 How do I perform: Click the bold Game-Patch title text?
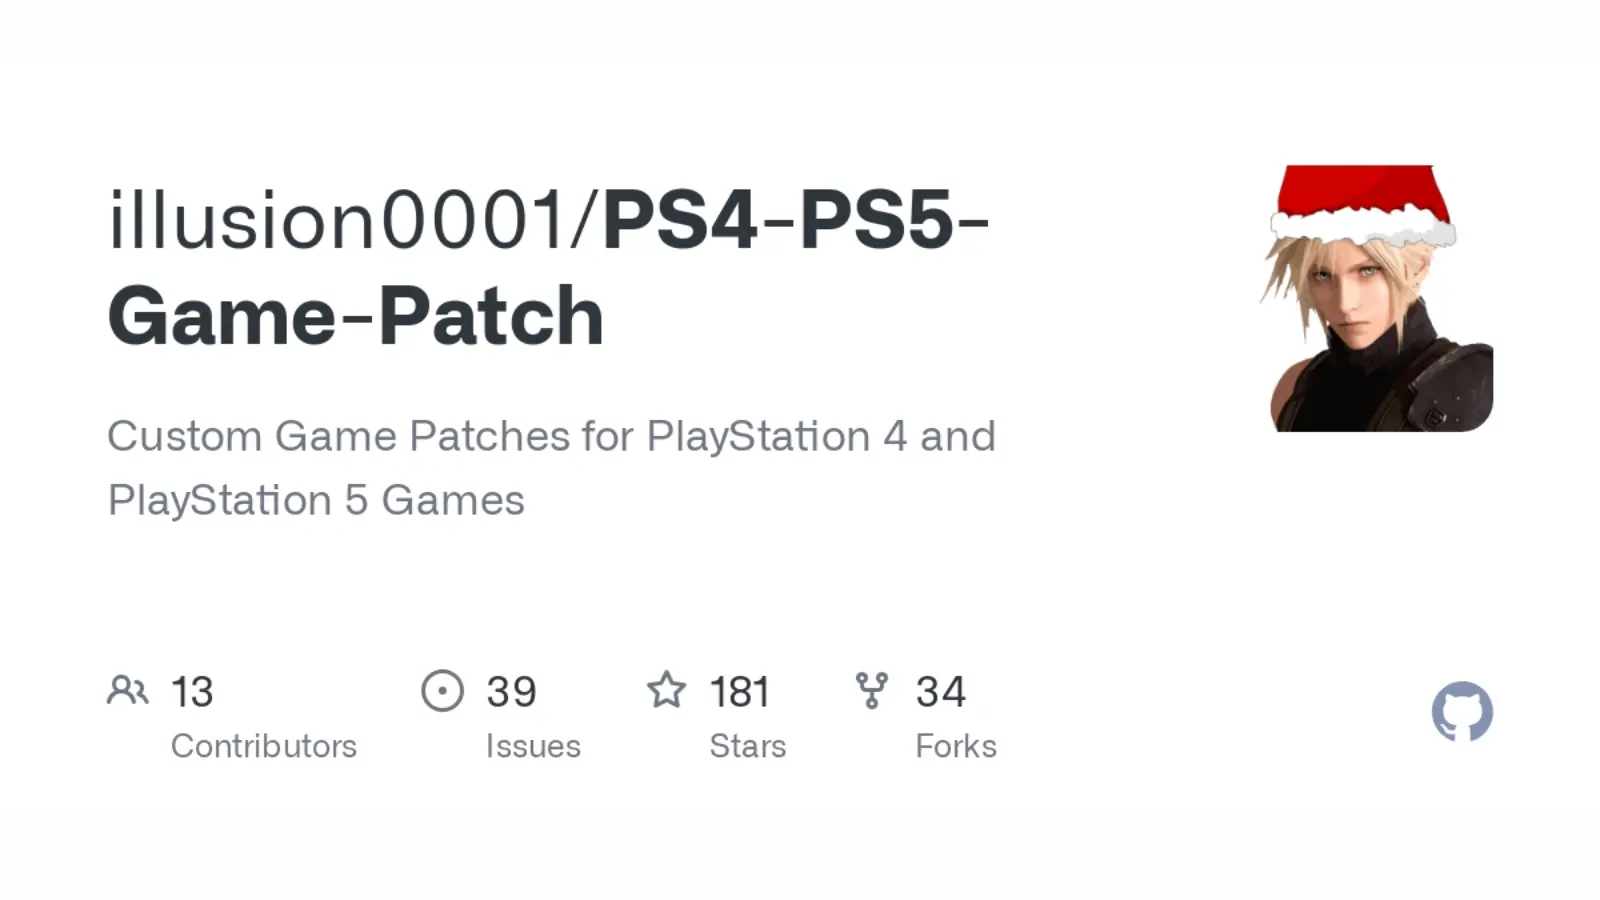pyautogui.click(x=356, y=316)
